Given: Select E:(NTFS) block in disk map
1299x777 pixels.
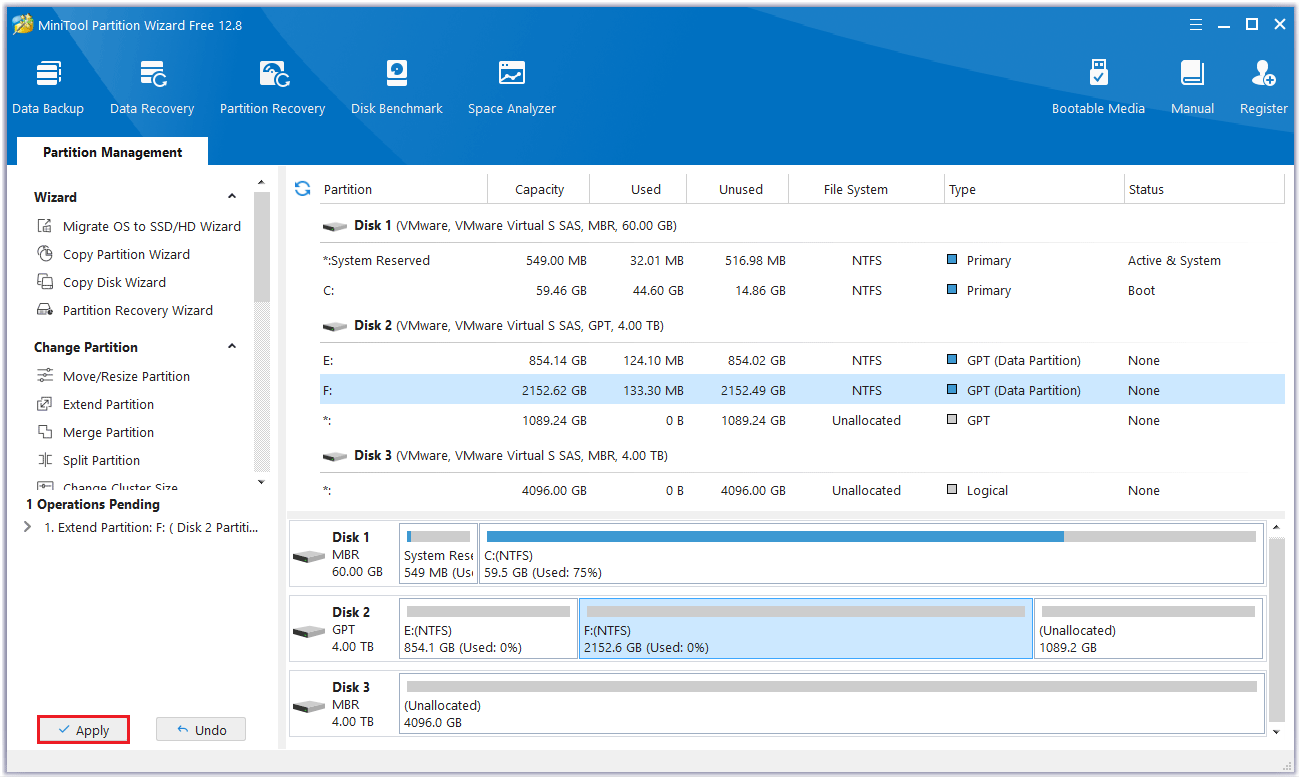Looking at the screenshot, I should (488, 629).
